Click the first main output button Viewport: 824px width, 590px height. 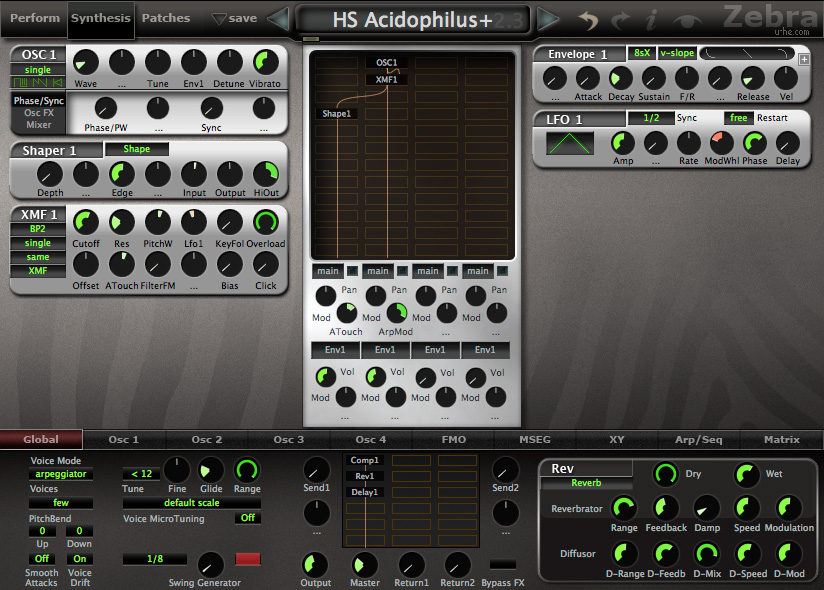328,271
